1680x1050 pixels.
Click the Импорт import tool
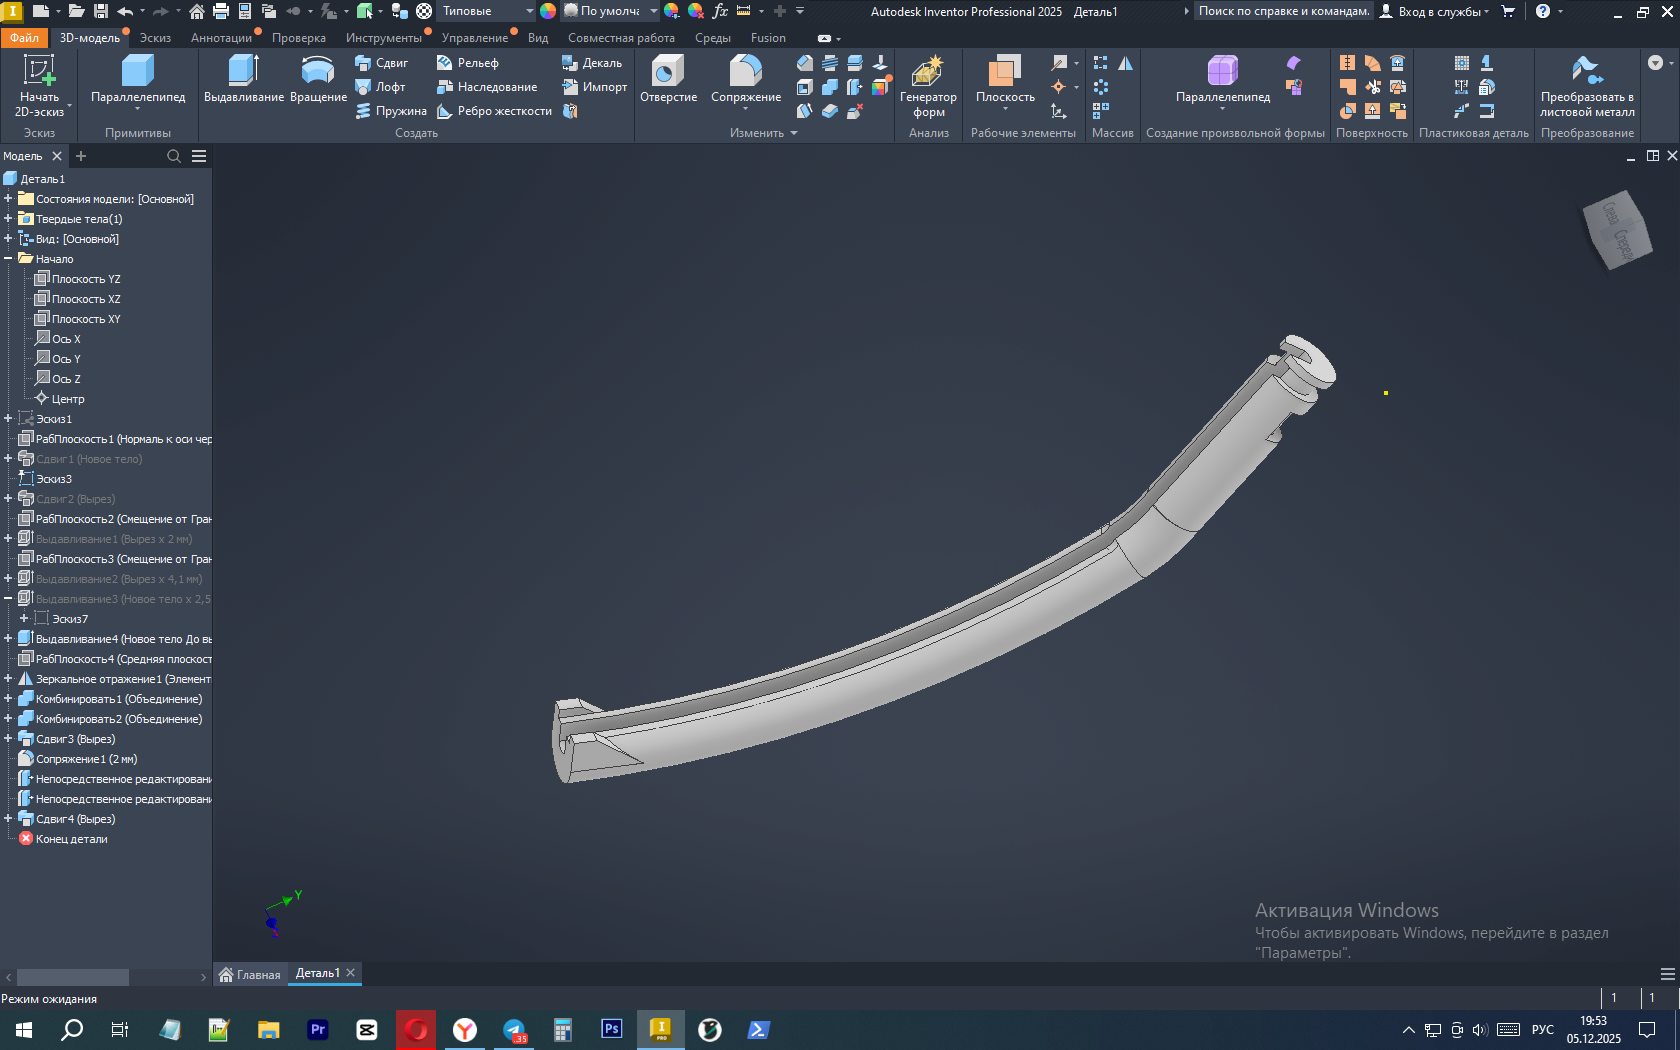[x=594, y=87]
